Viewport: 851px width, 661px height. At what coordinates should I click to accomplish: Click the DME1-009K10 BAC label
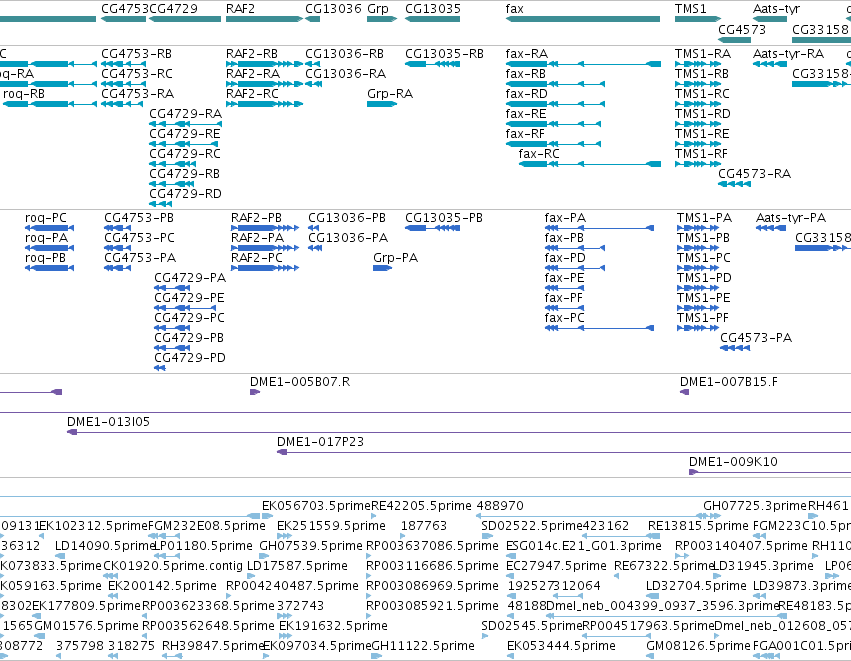[x=733, y=462]
